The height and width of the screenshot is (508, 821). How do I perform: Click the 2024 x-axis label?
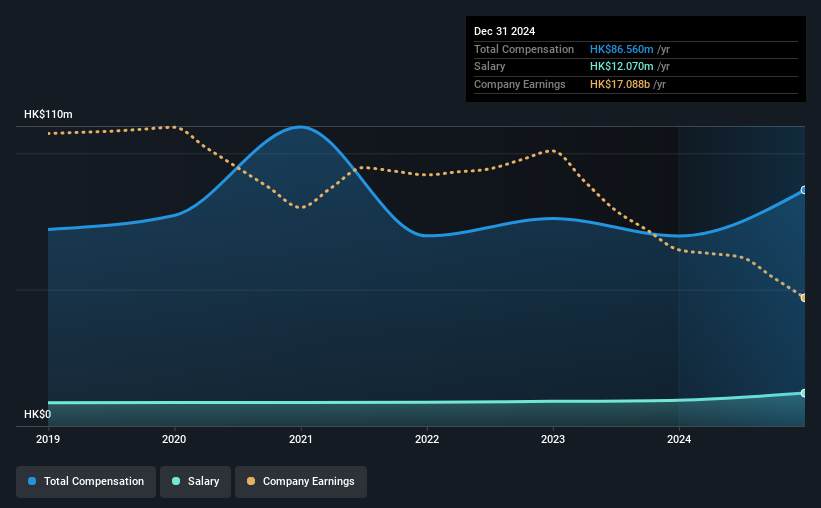[x=679, y=439]
